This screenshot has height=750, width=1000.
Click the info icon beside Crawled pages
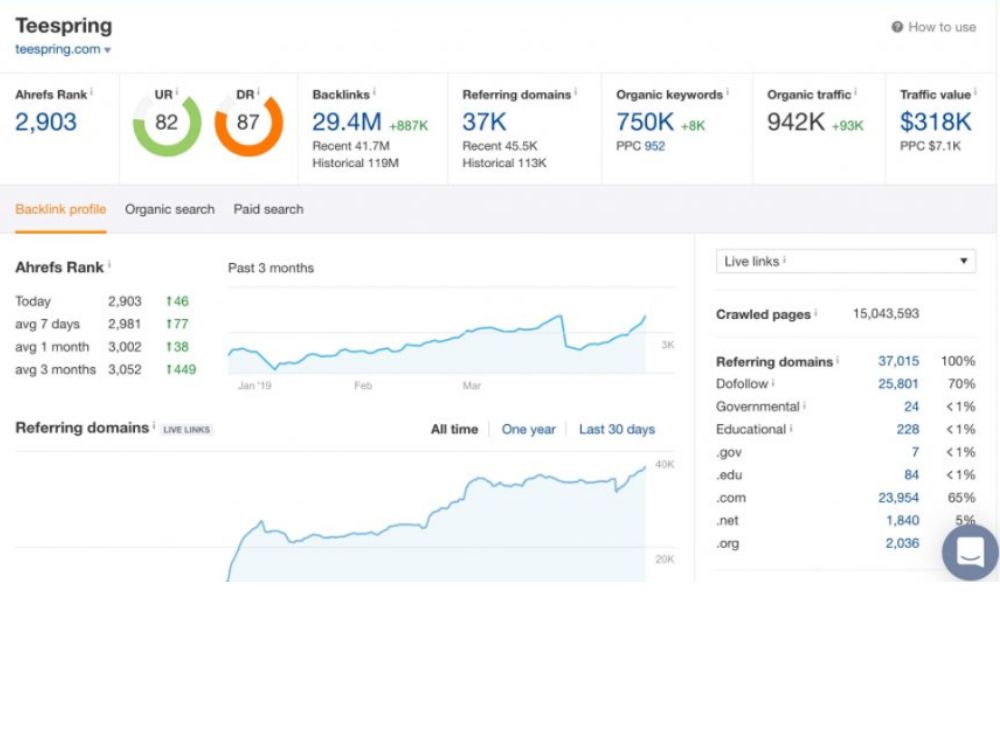pos(816,312)
